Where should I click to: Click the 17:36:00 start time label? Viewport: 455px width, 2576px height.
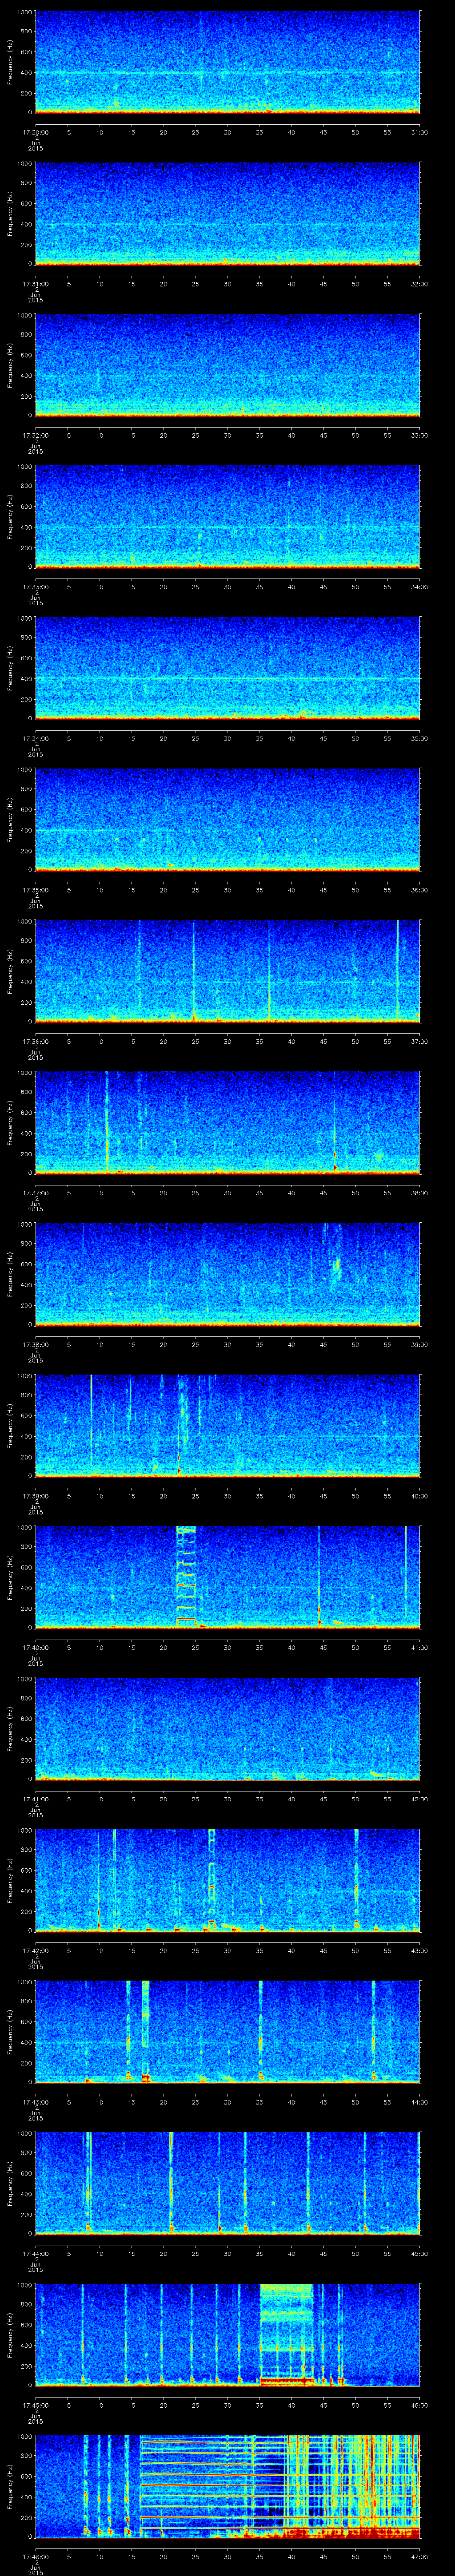[x=35, y=1041]
